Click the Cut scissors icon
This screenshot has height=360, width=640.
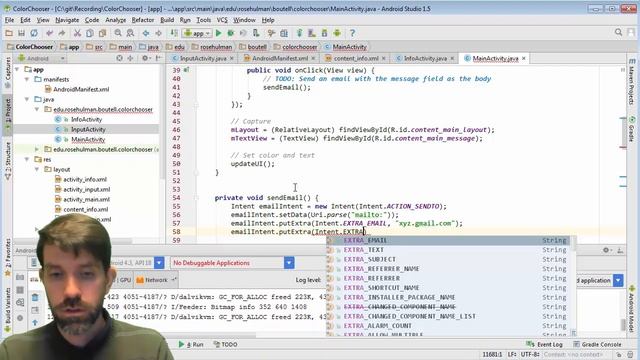(x=77, y=33)
